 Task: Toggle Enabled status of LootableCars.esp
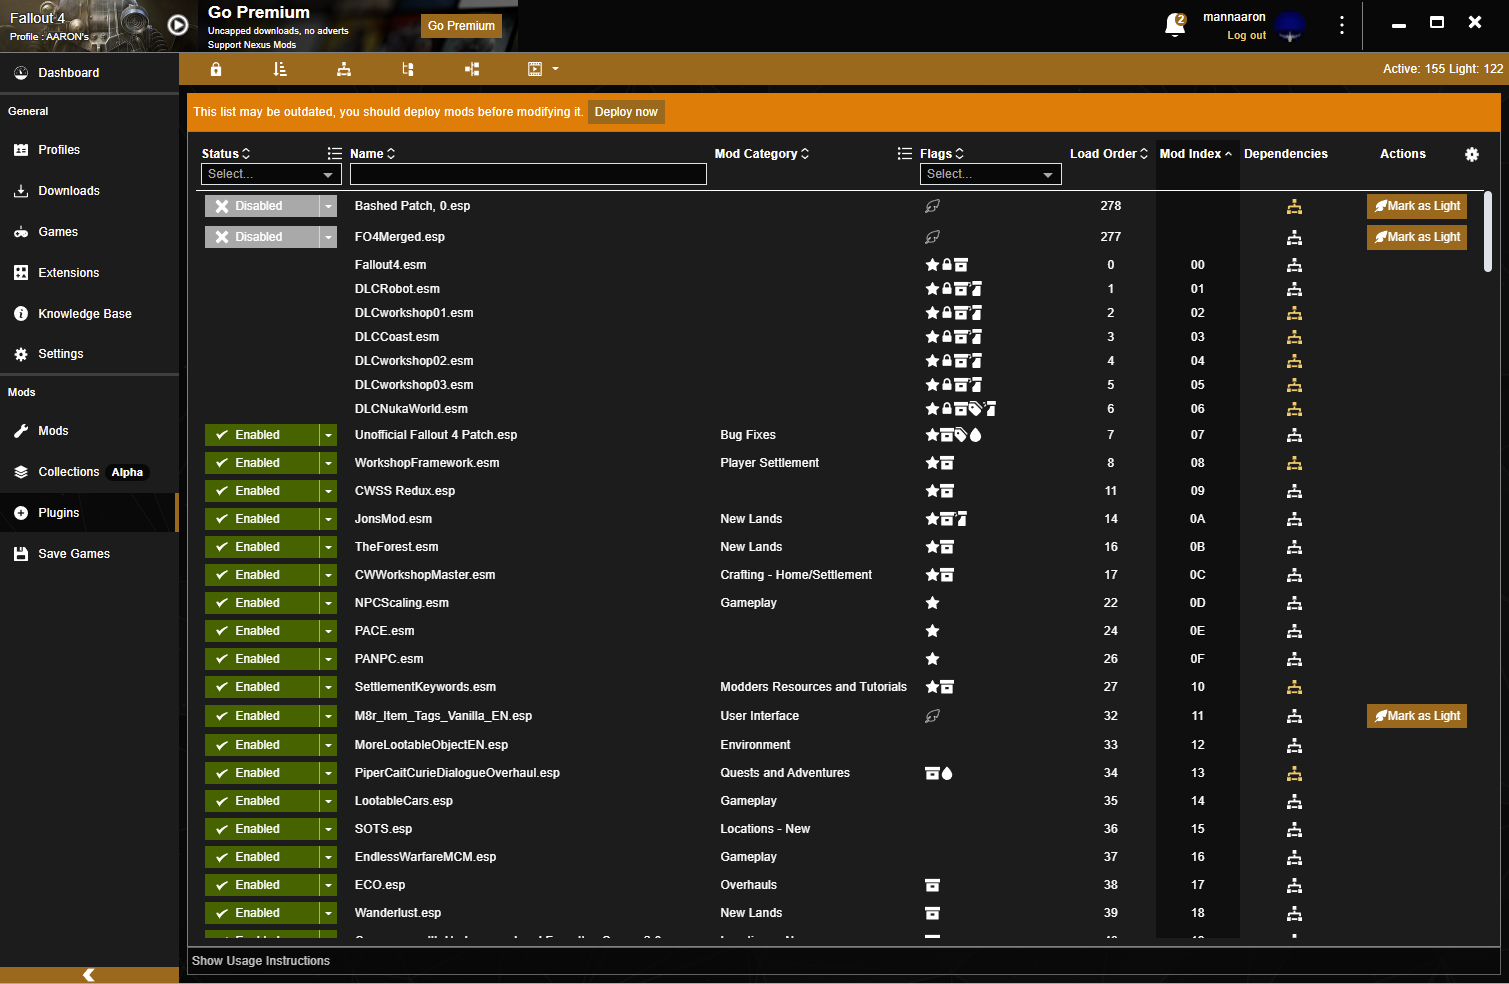point(262,801)
